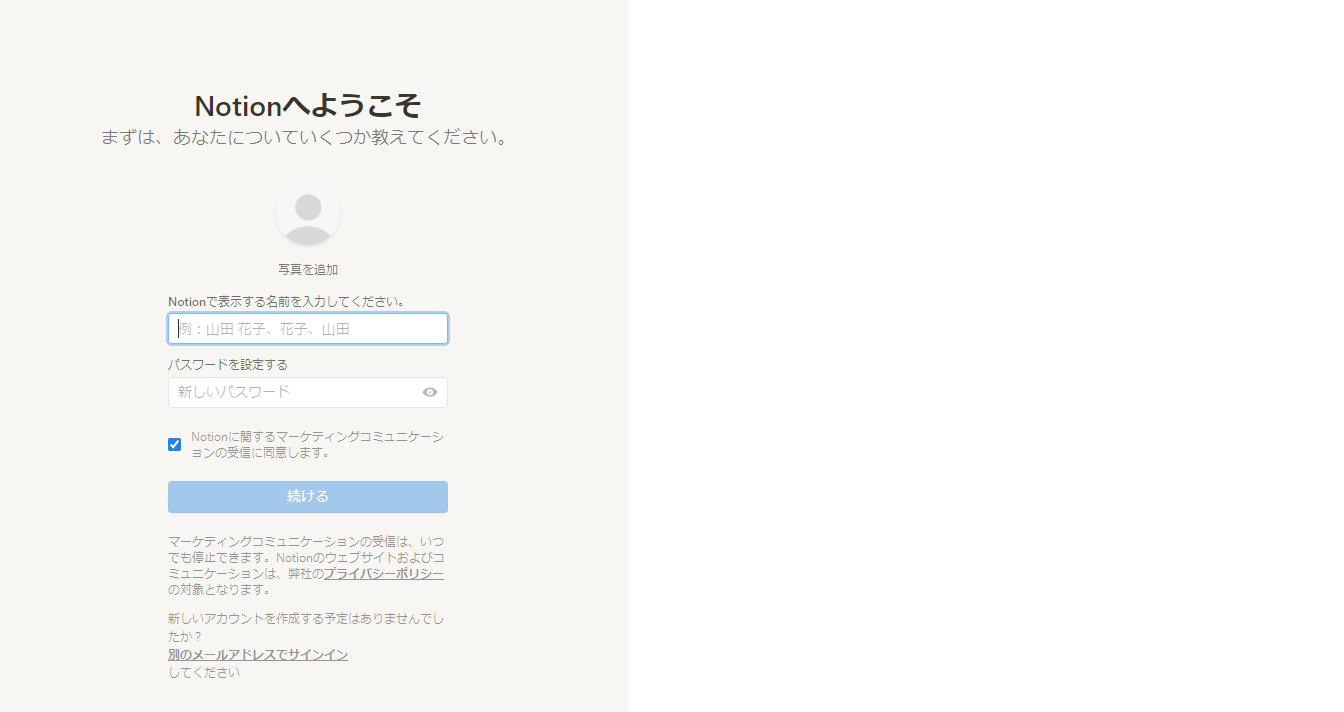Click the 新しいアカウントを作成する予定 question text

pyautogui.click(x=306, y=627)
